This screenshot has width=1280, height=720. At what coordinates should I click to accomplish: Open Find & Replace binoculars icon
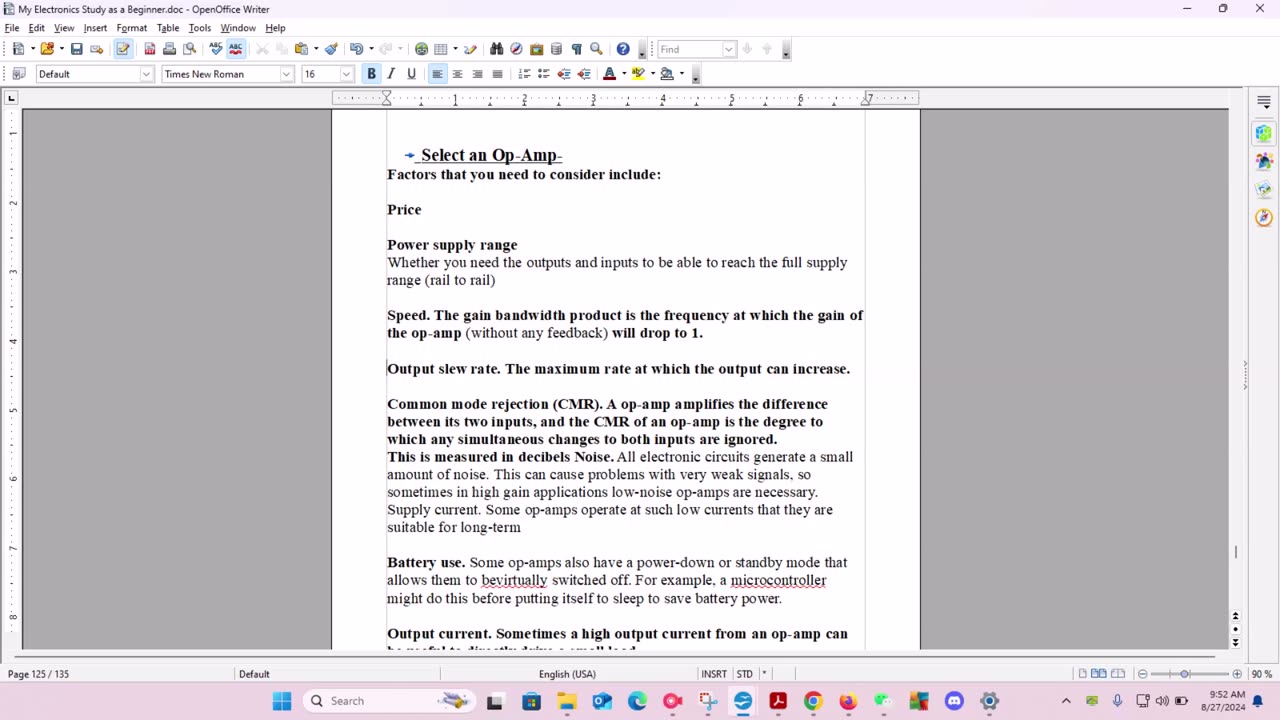pyautogui.click(x=497, y=48)
